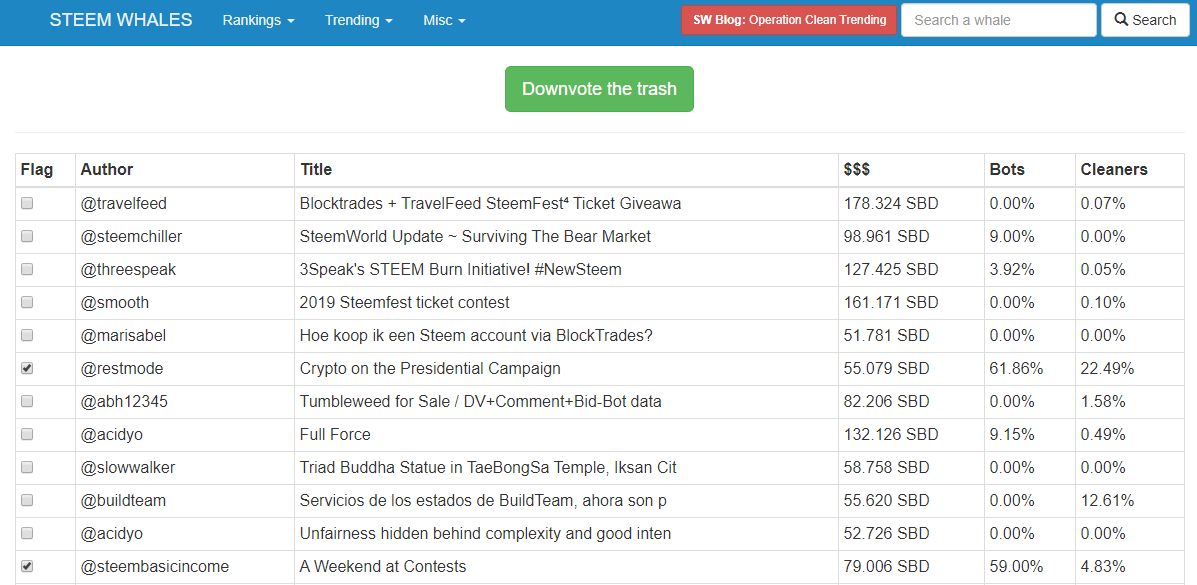
Task: Click the Downvote the trash button
Action: point(599,89)
